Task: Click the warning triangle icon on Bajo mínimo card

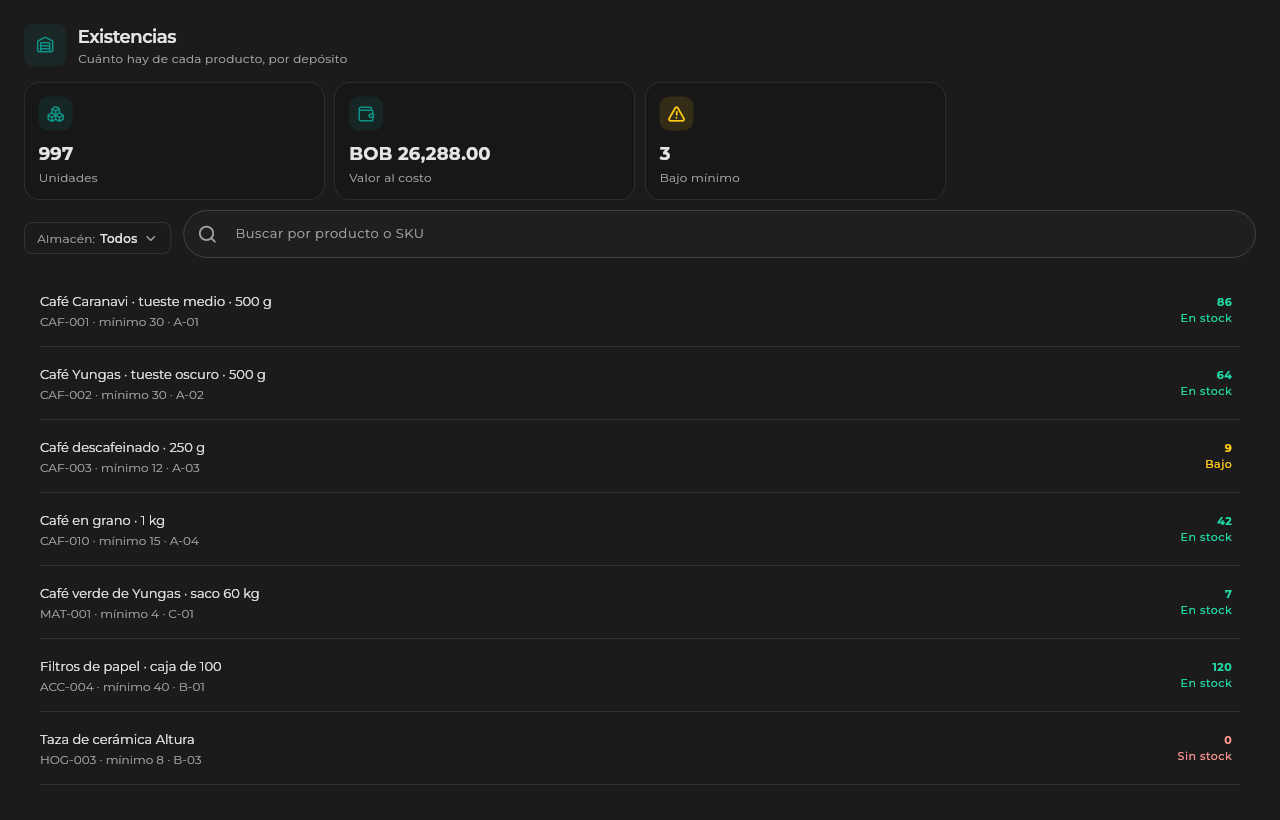Action: coord(677,114)
